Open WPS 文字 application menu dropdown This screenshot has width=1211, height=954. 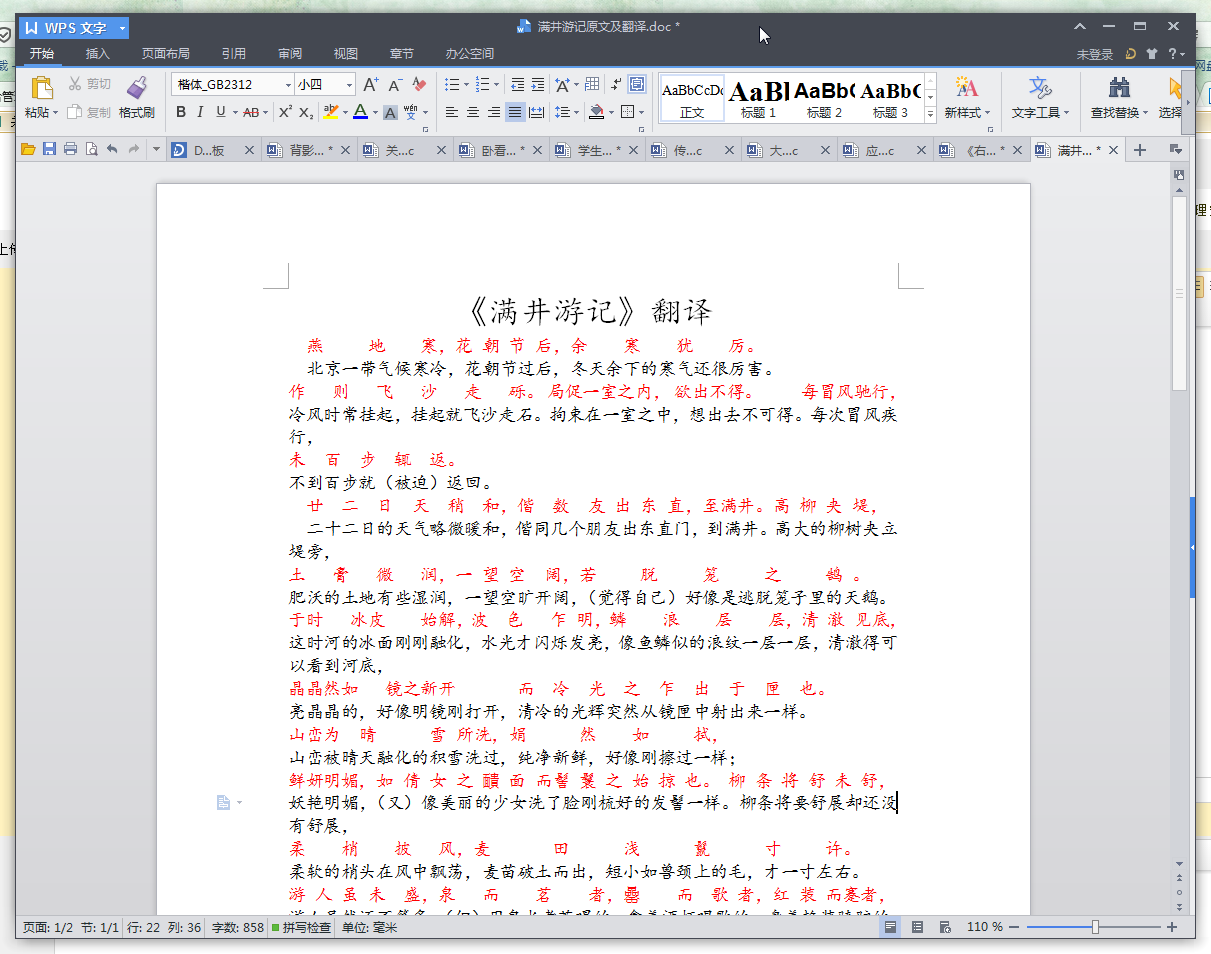click(x=121, y=28)
